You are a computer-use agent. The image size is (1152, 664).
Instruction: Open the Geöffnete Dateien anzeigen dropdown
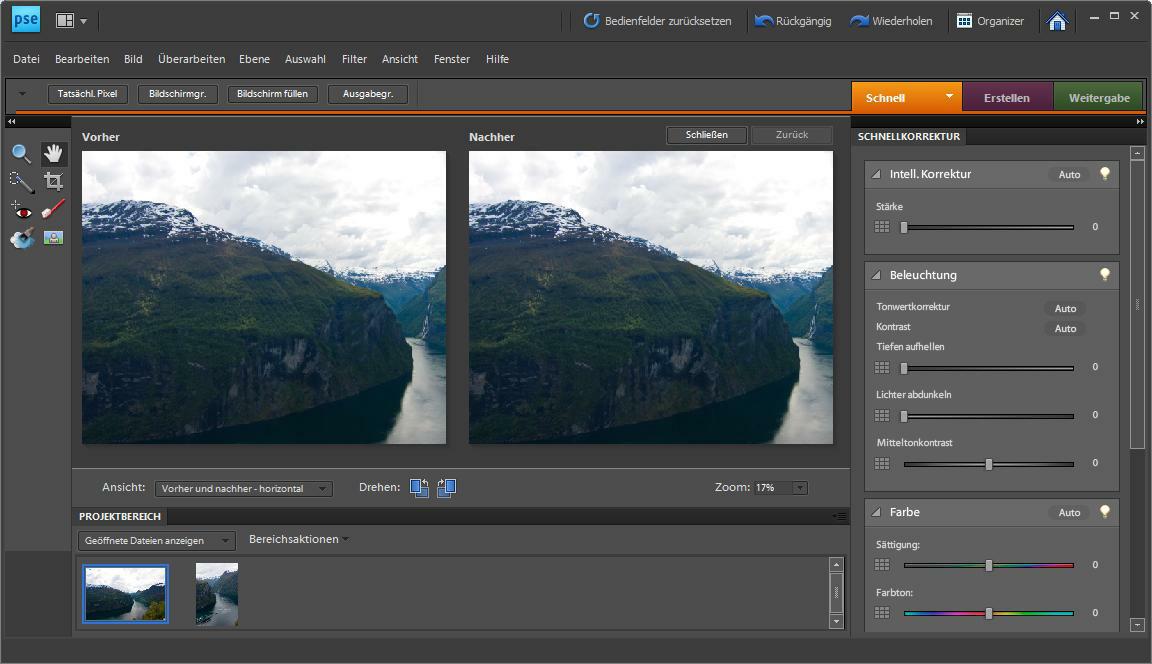point(155,540)
